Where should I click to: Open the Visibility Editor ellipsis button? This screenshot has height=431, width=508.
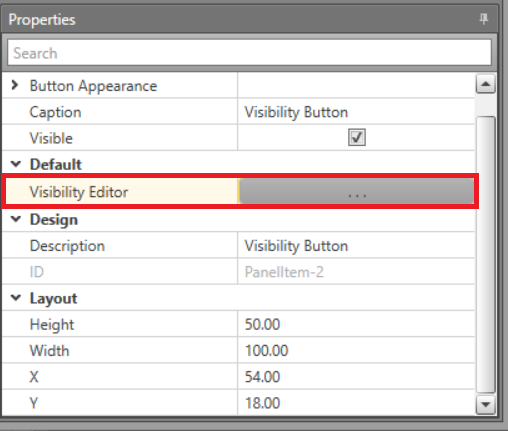click(357, 191)
